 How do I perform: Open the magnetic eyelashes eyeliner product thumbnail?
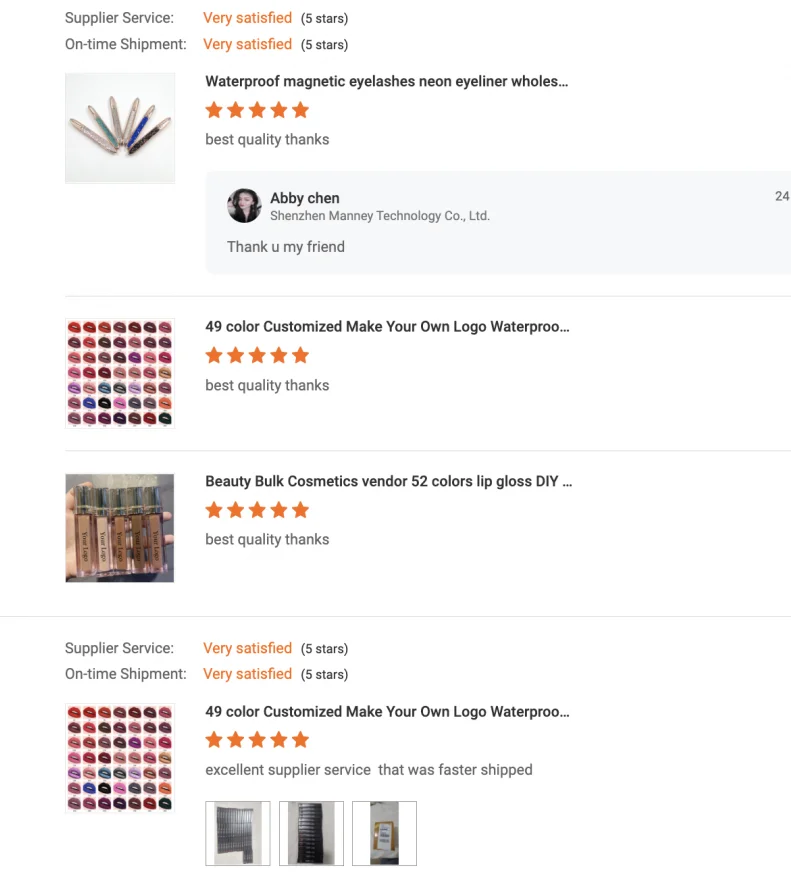click(120, 128)
